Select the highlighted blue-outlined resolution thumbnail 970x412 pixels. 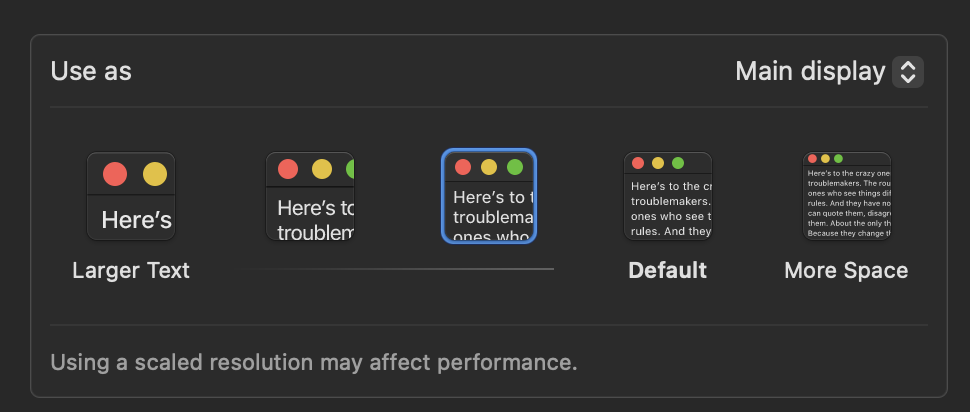tap(489, 196)
